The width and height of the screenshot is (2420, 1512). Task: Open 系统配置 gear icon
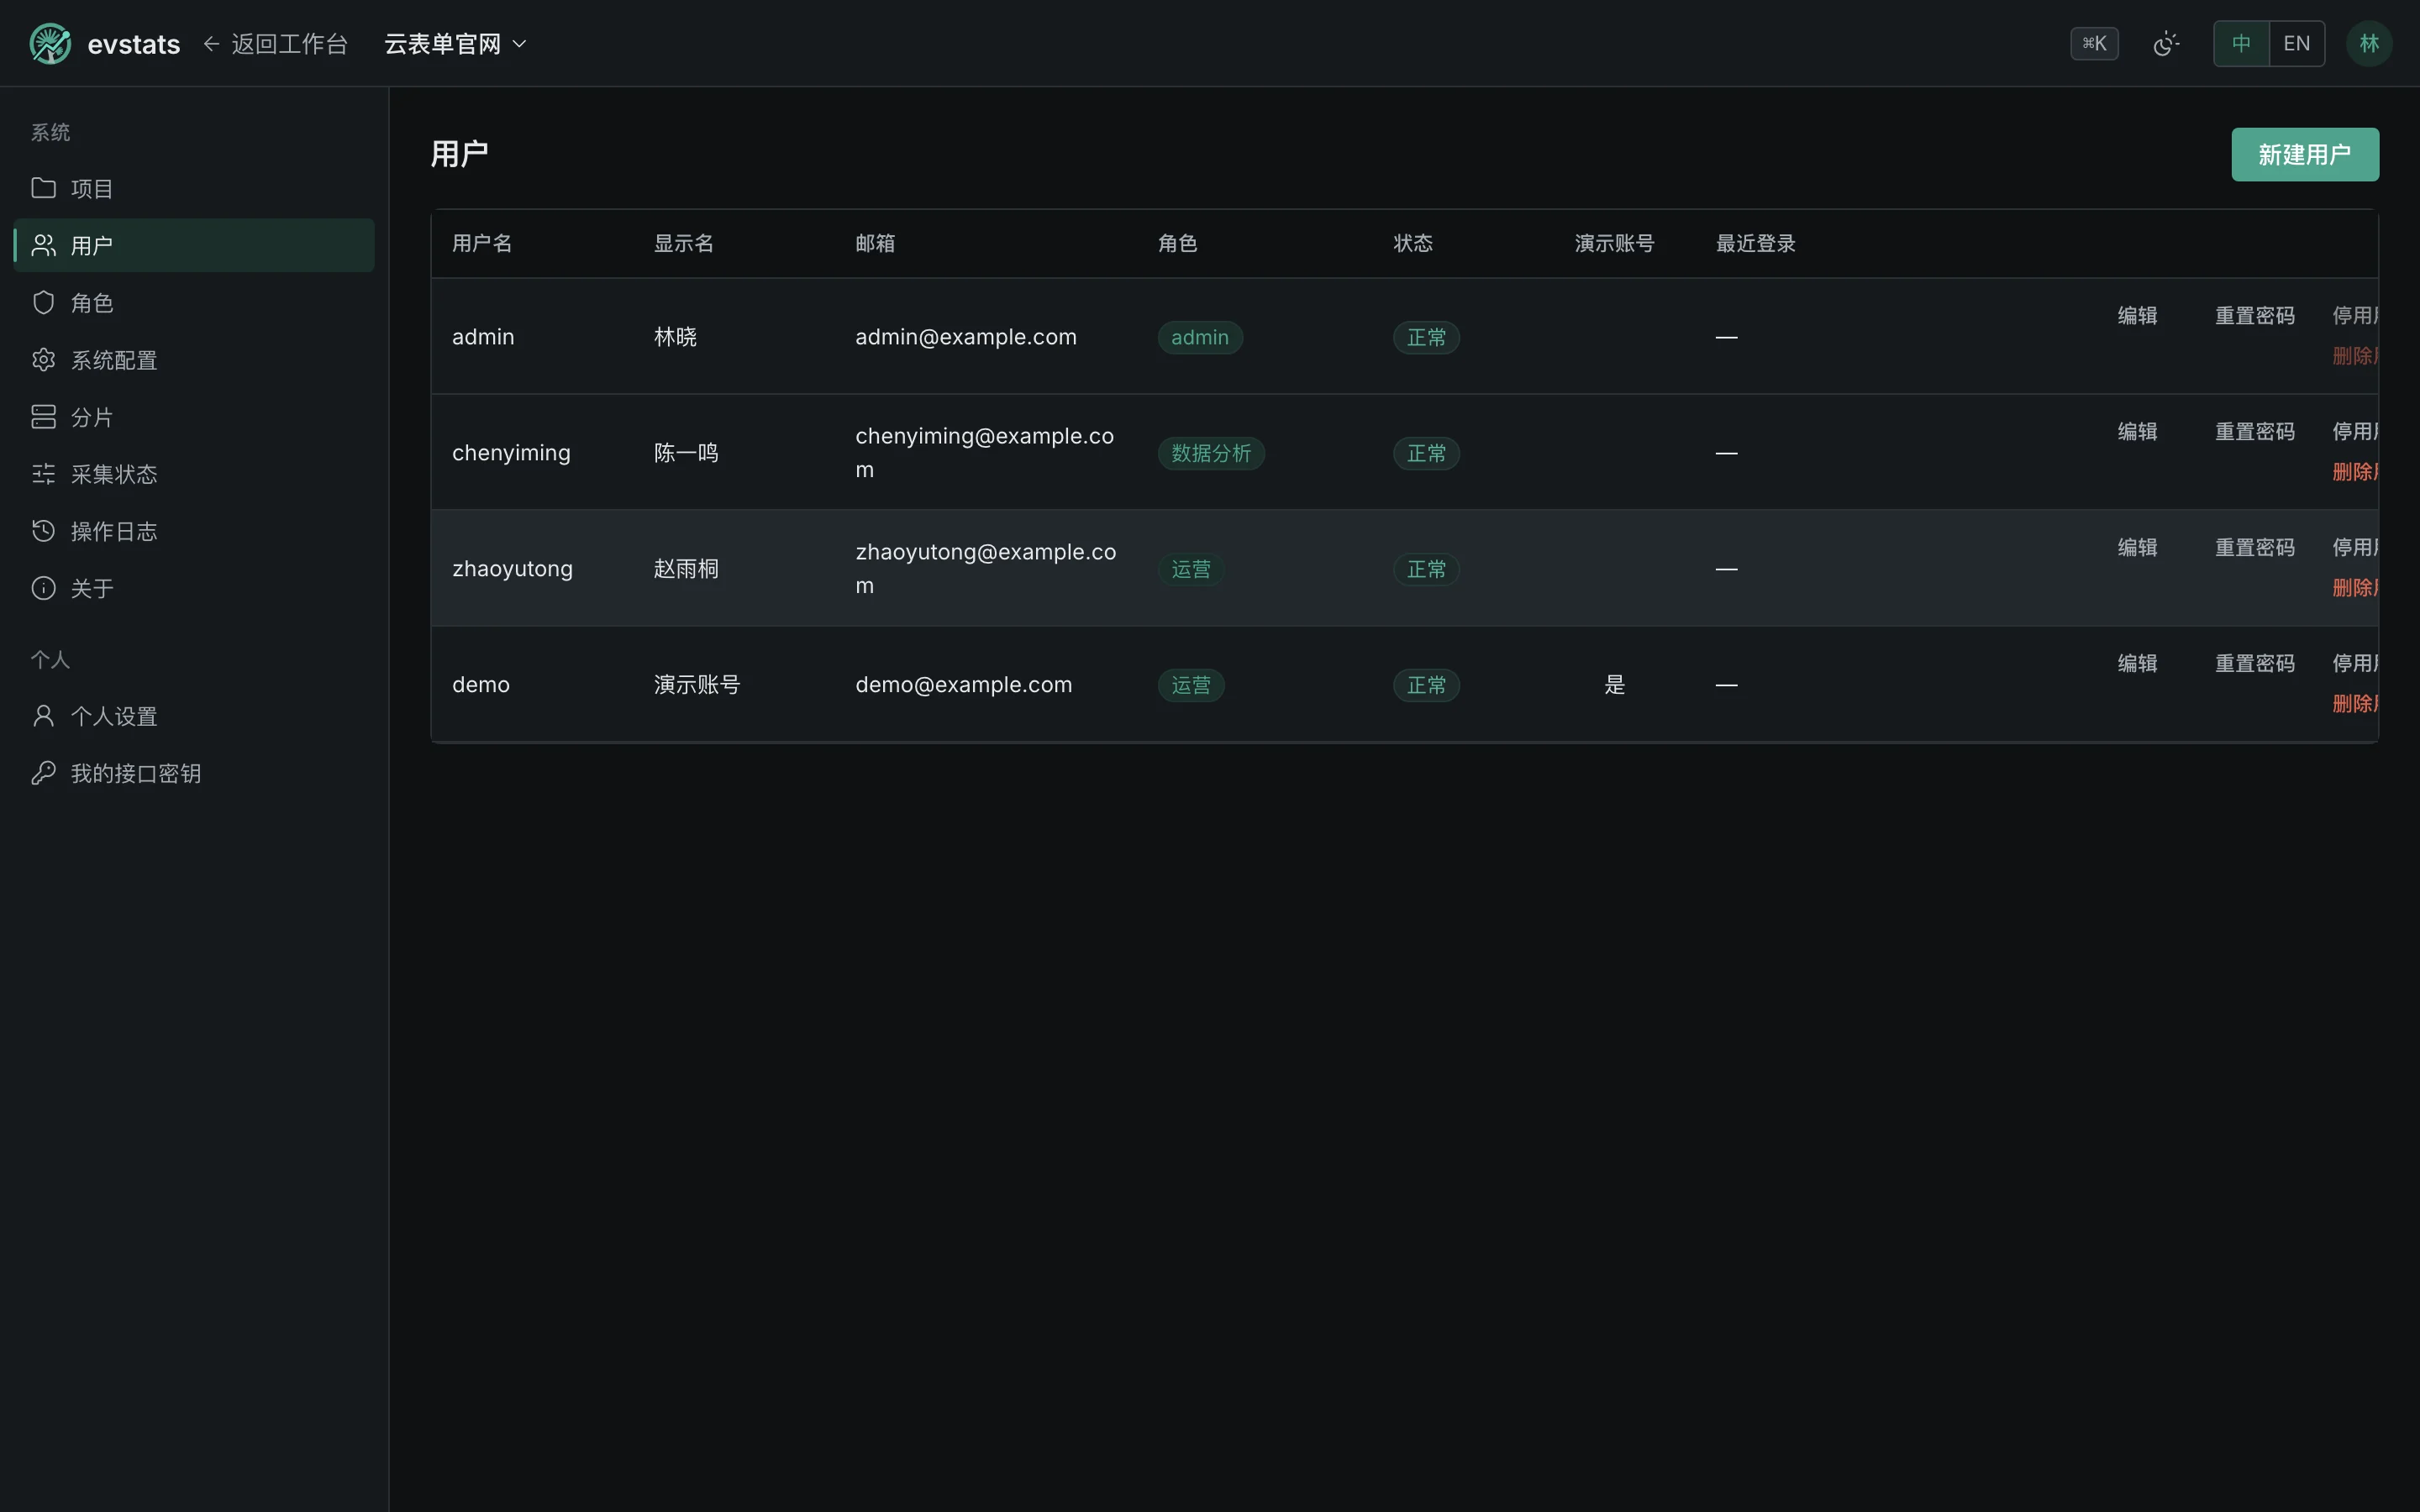[43, 359]
